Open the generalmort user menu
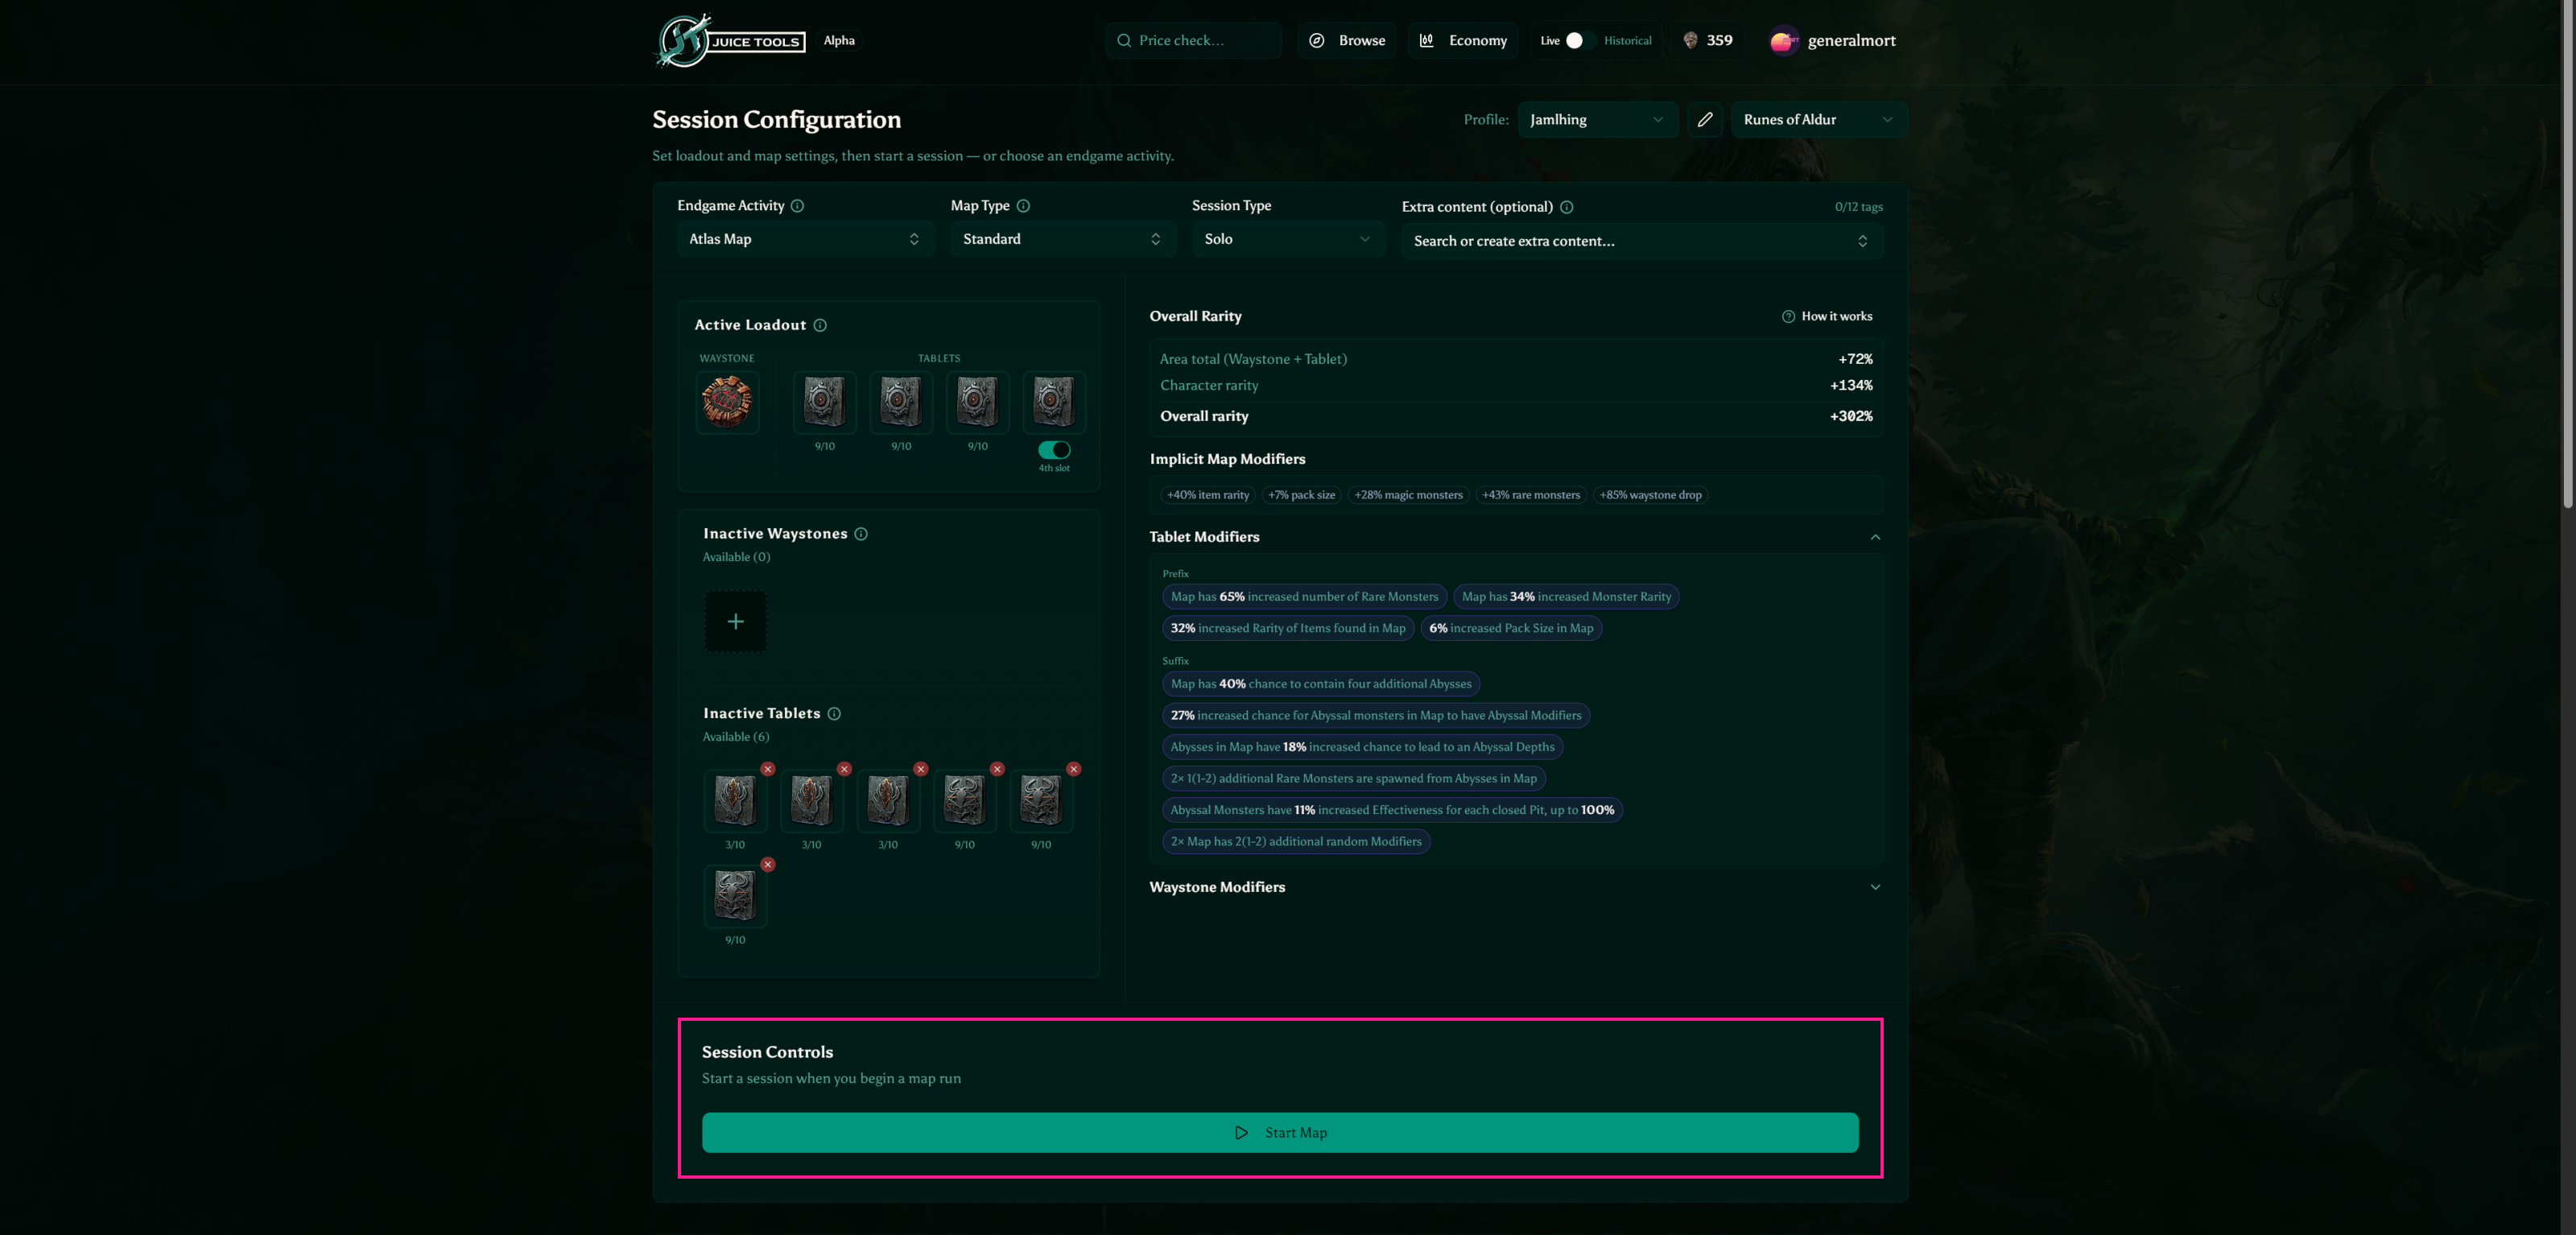2576x1235 pixels. (1833, 40)
